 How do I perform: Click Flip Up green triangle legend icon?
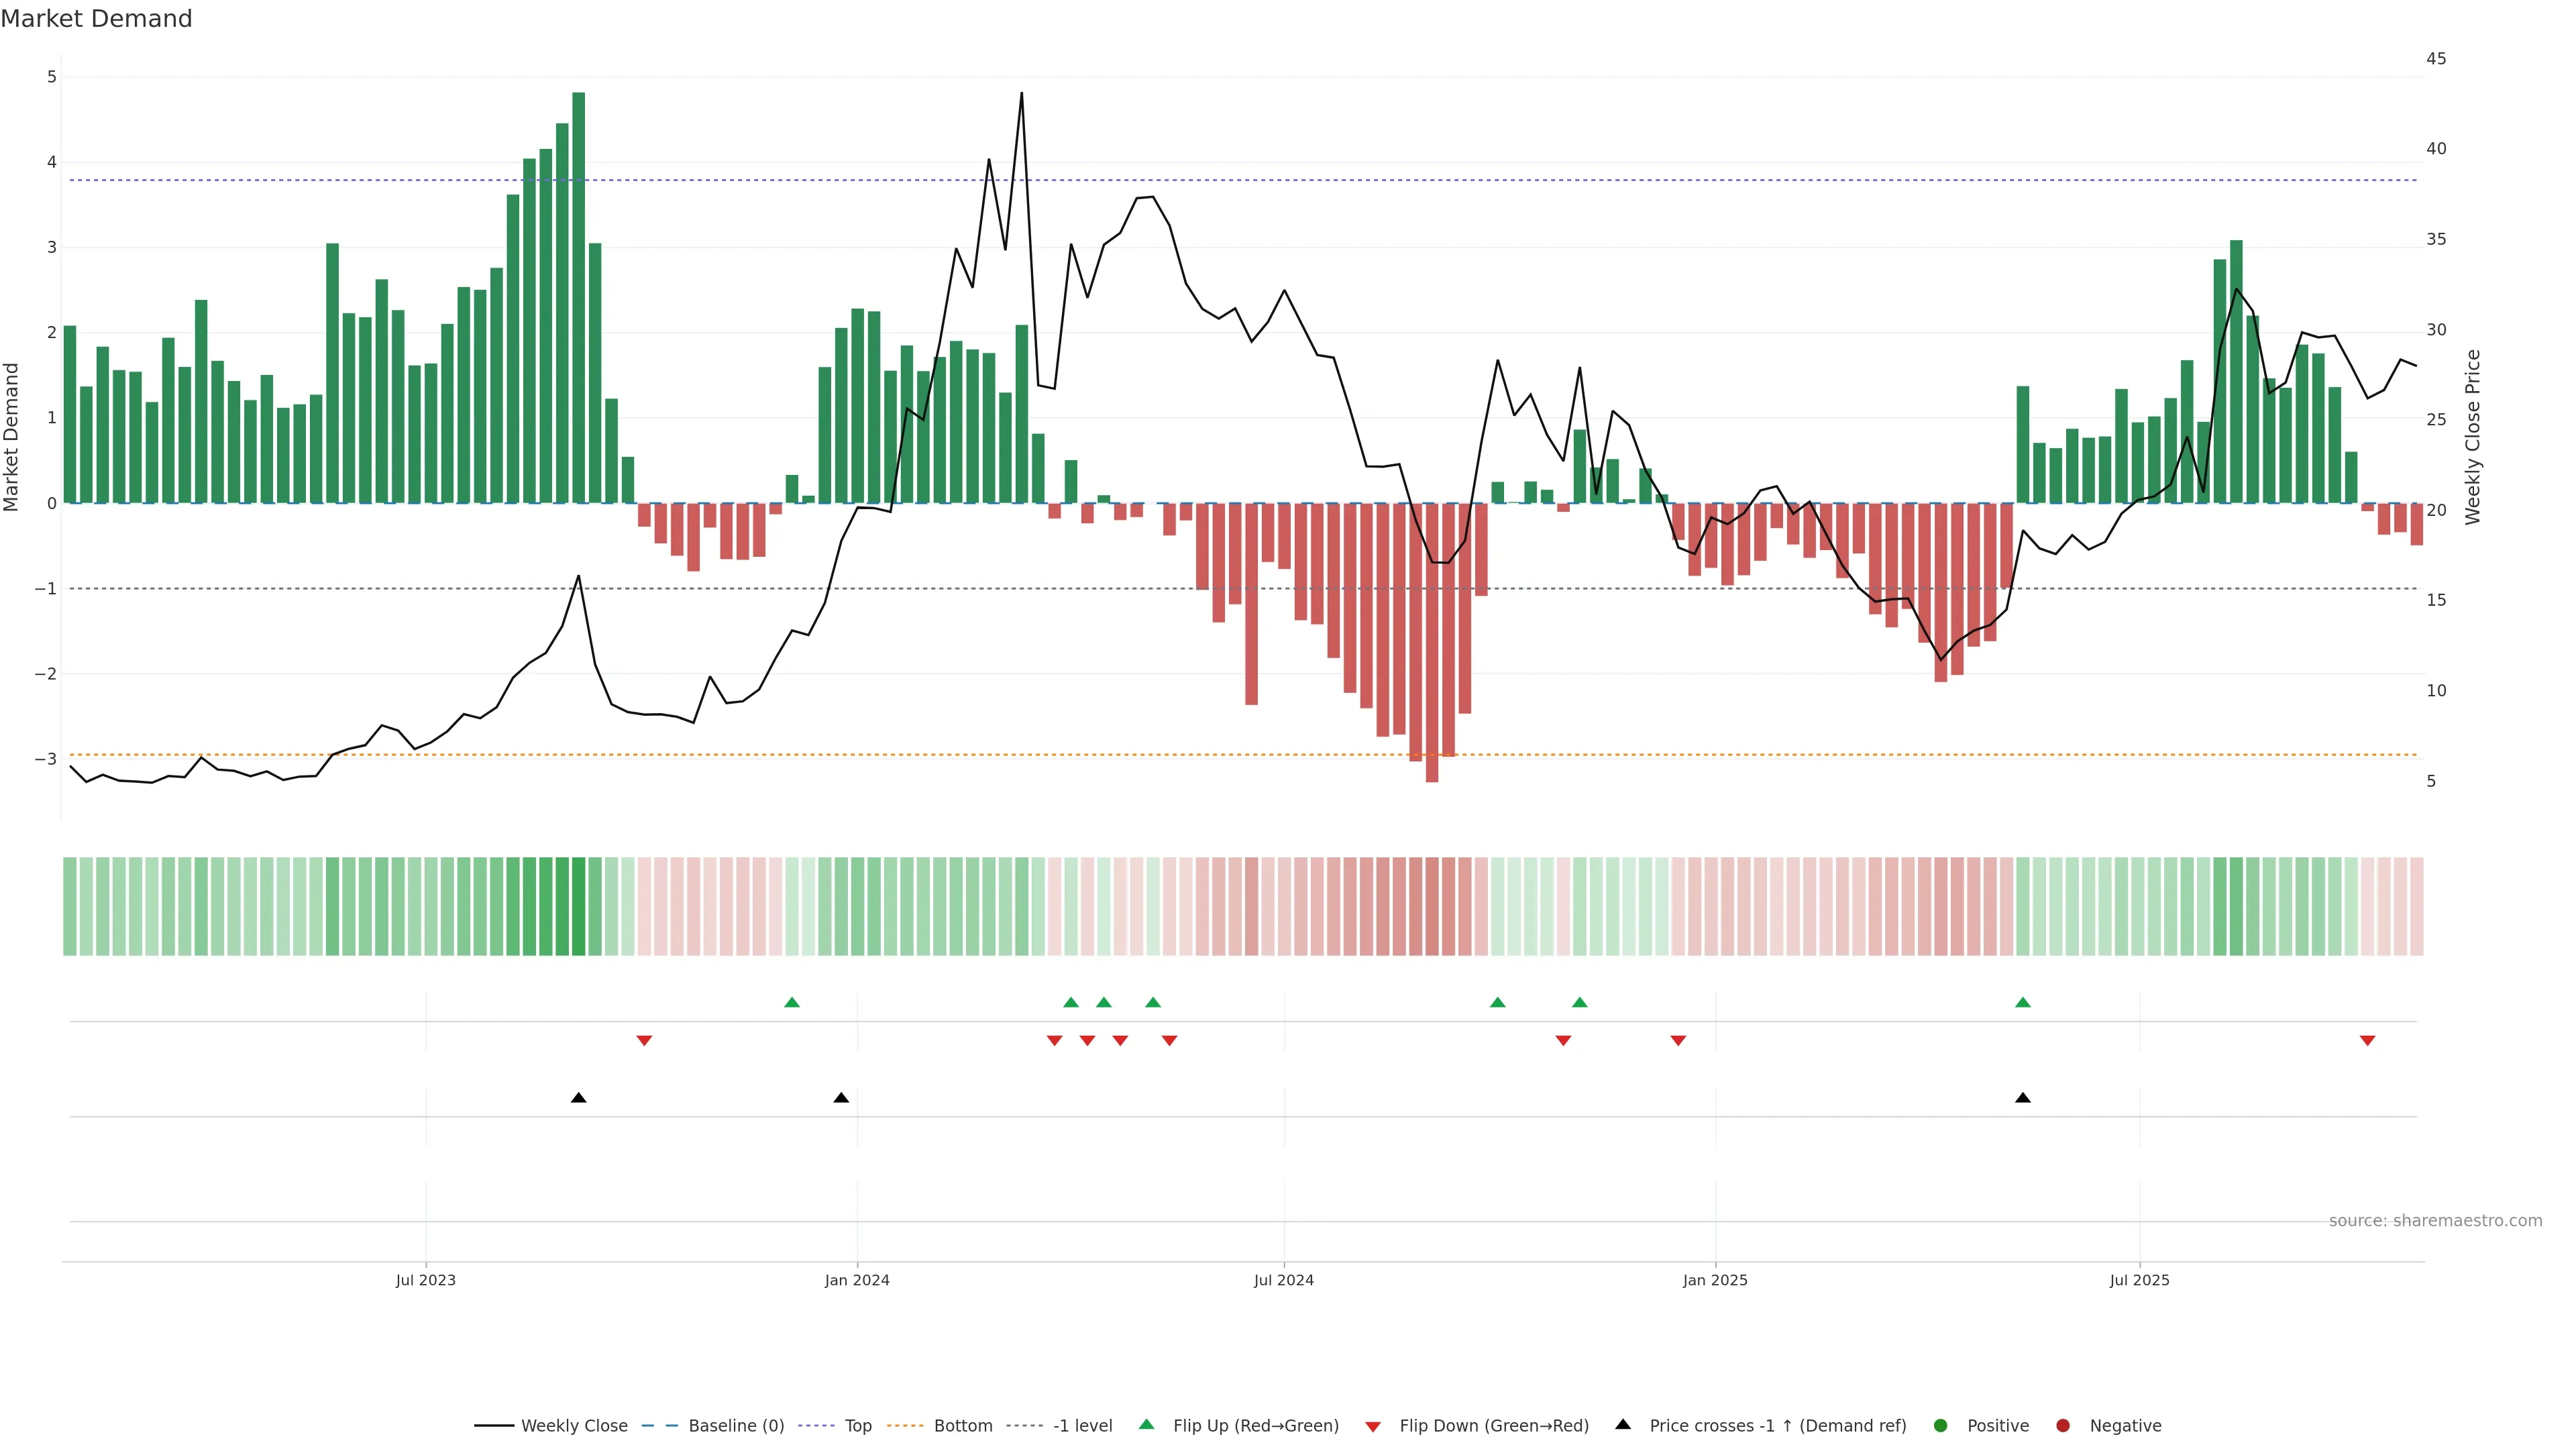pos(1147,1424)
